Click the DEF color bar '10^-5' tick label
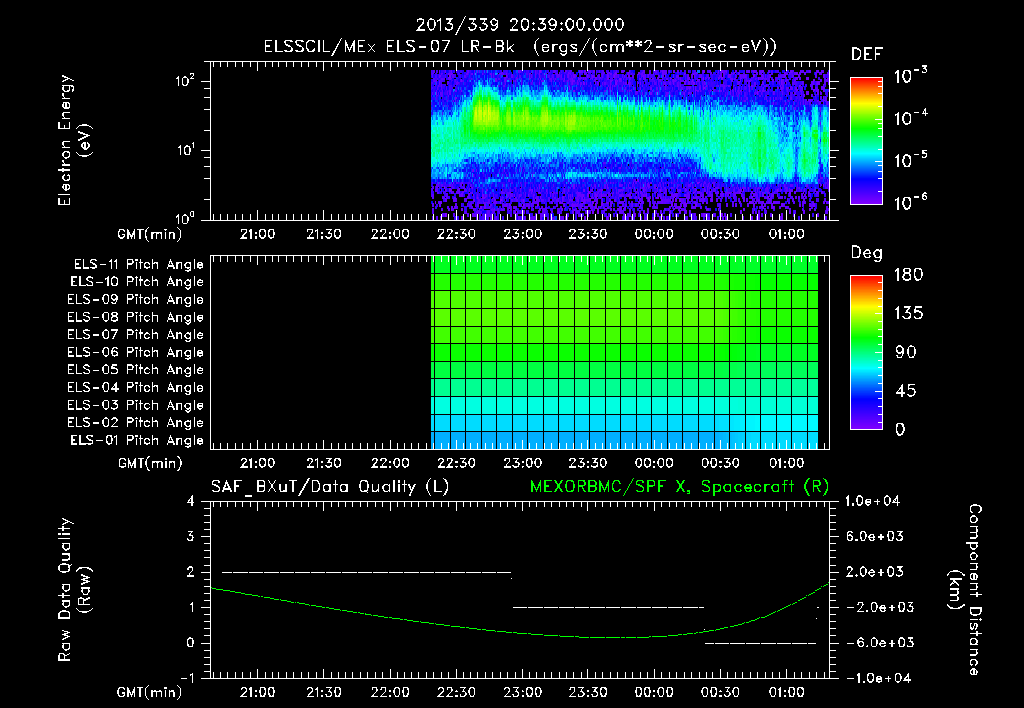This screenshot has width=1024, height=708. [910, 160]
